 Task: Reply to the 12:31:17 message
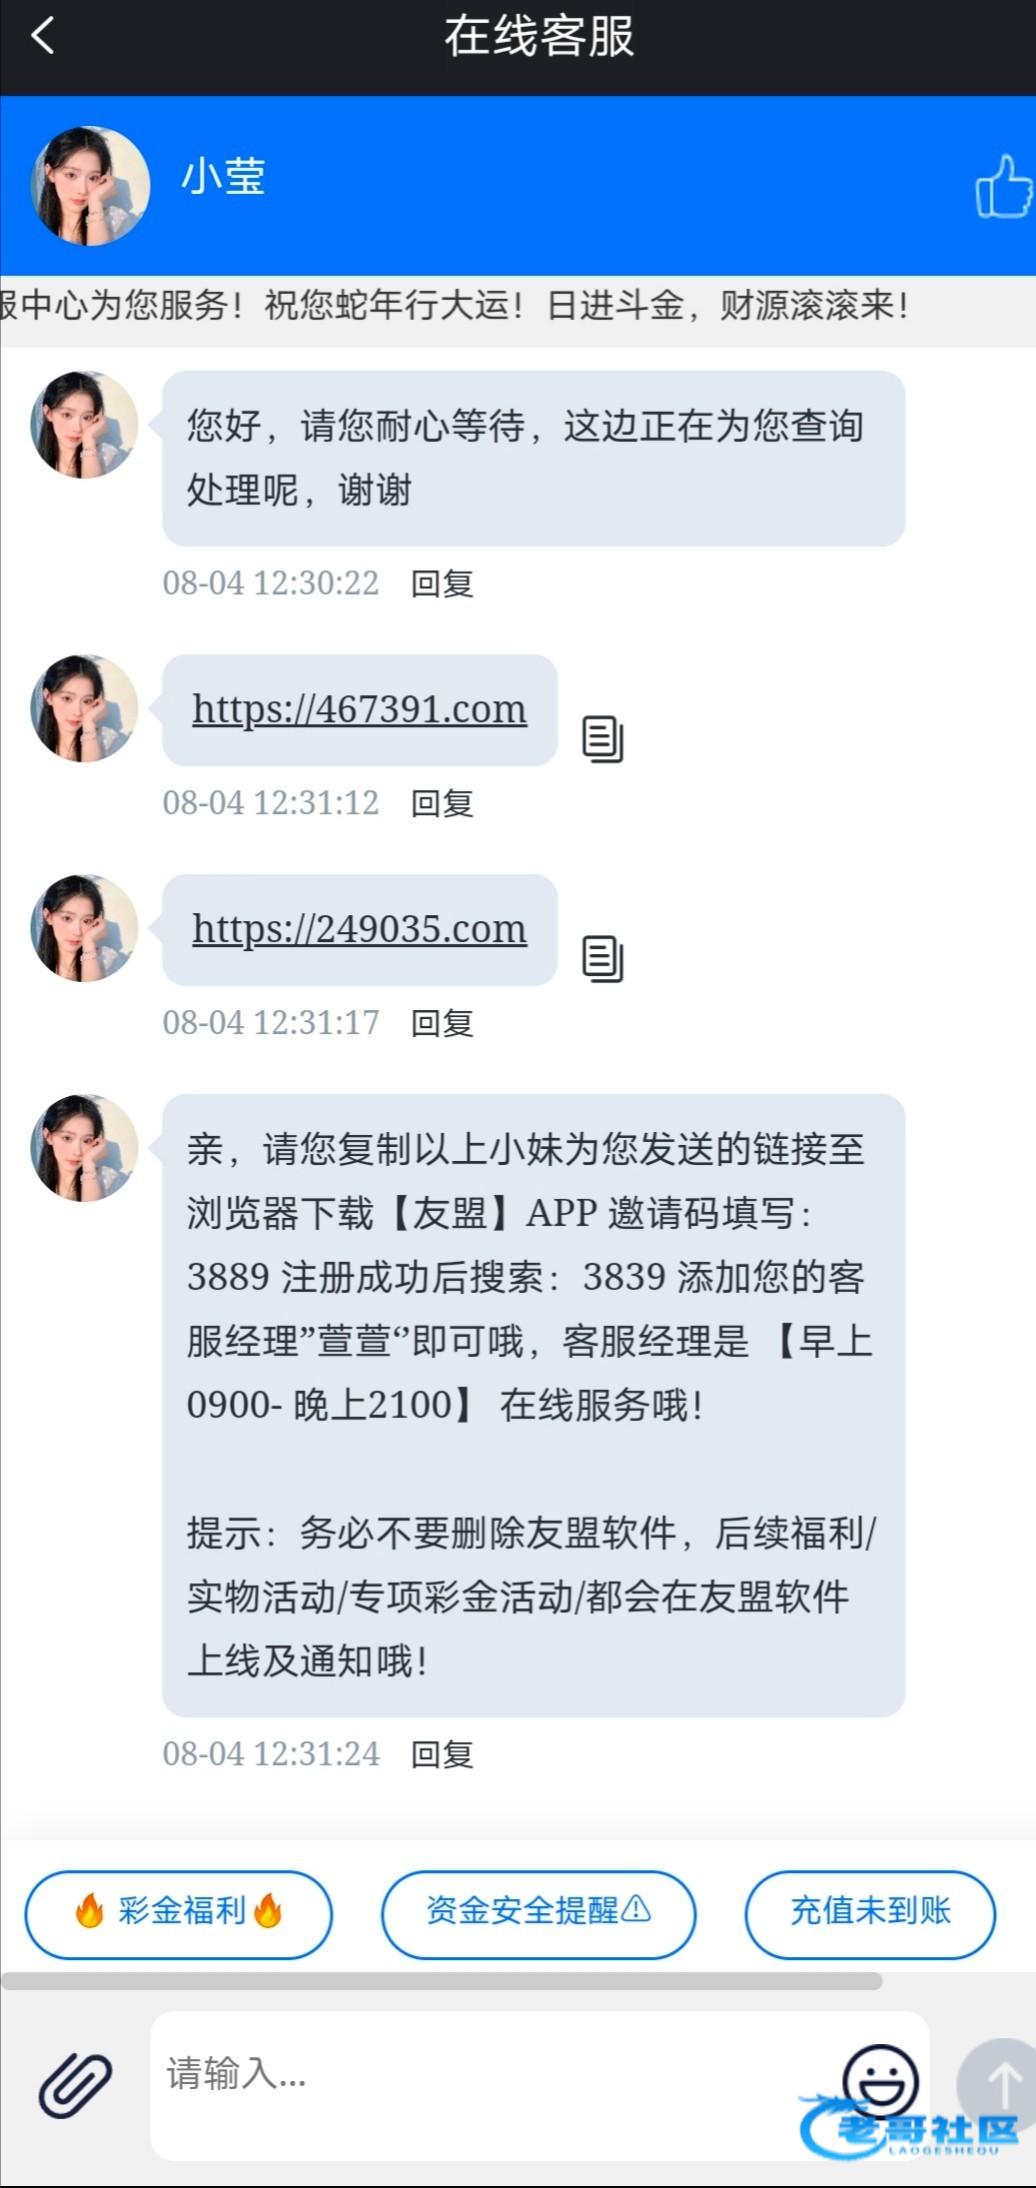pos(442,1023)
